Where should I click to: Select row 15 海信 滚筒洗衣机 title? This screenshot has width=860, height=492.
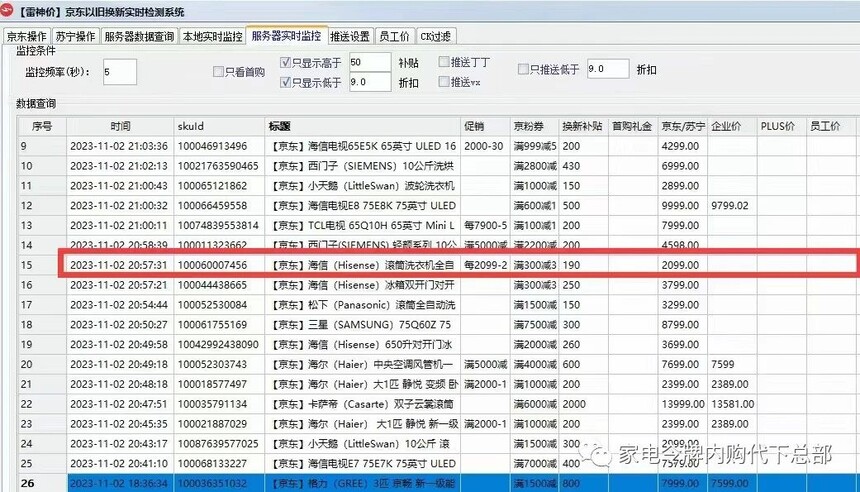[x=363, y=265]
